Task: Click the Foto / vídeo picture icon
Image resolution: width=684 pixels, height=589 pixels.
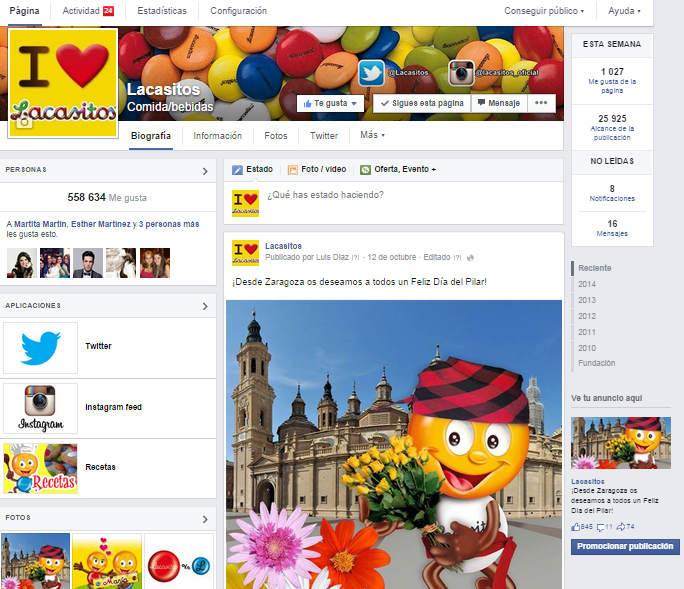Action: click(x=293, y=170)
